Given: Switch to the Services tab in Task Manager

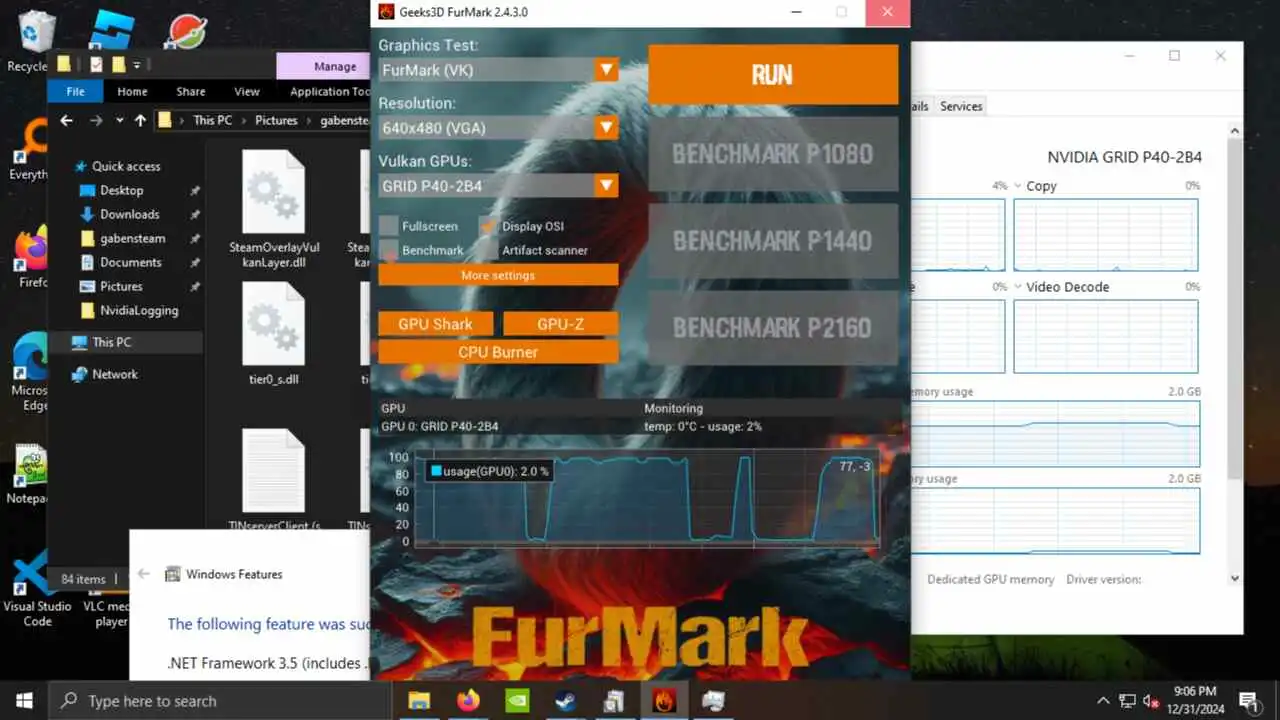Looking at the screenshot, I should pos(961,106).
